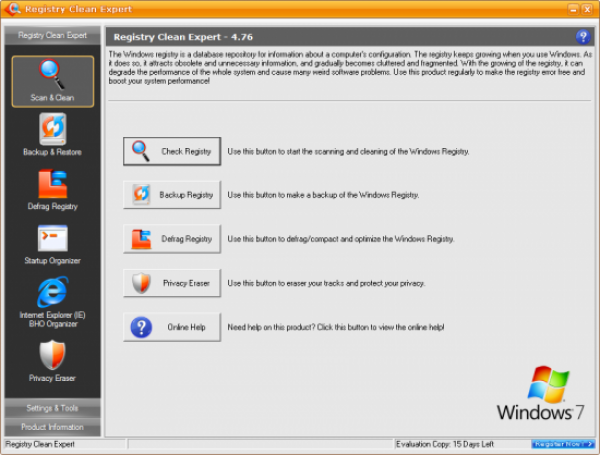Click the 'make a backup' description text
This screenshot has height=455, width=600.
point(323,195)
